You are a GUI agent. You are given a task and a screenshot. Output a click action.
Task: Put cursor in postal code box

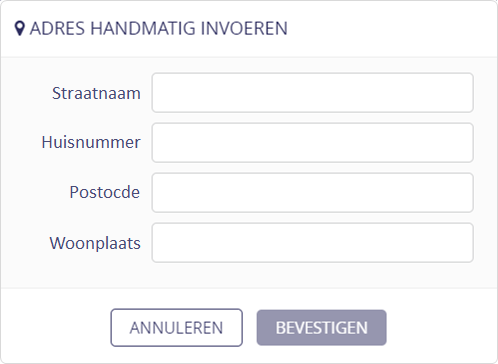[x=313, y=193]
